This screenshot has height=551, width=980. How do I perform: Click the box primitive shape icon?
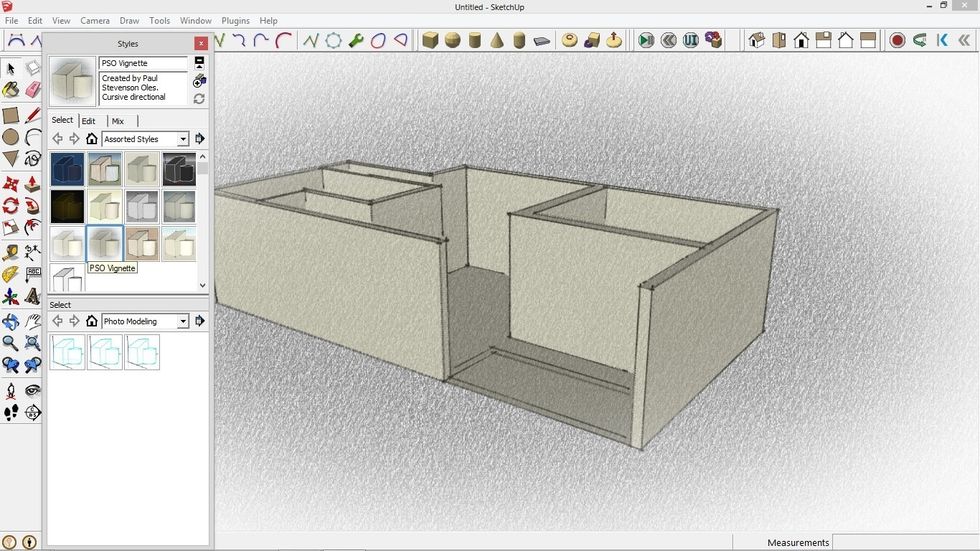pos(430,41)
